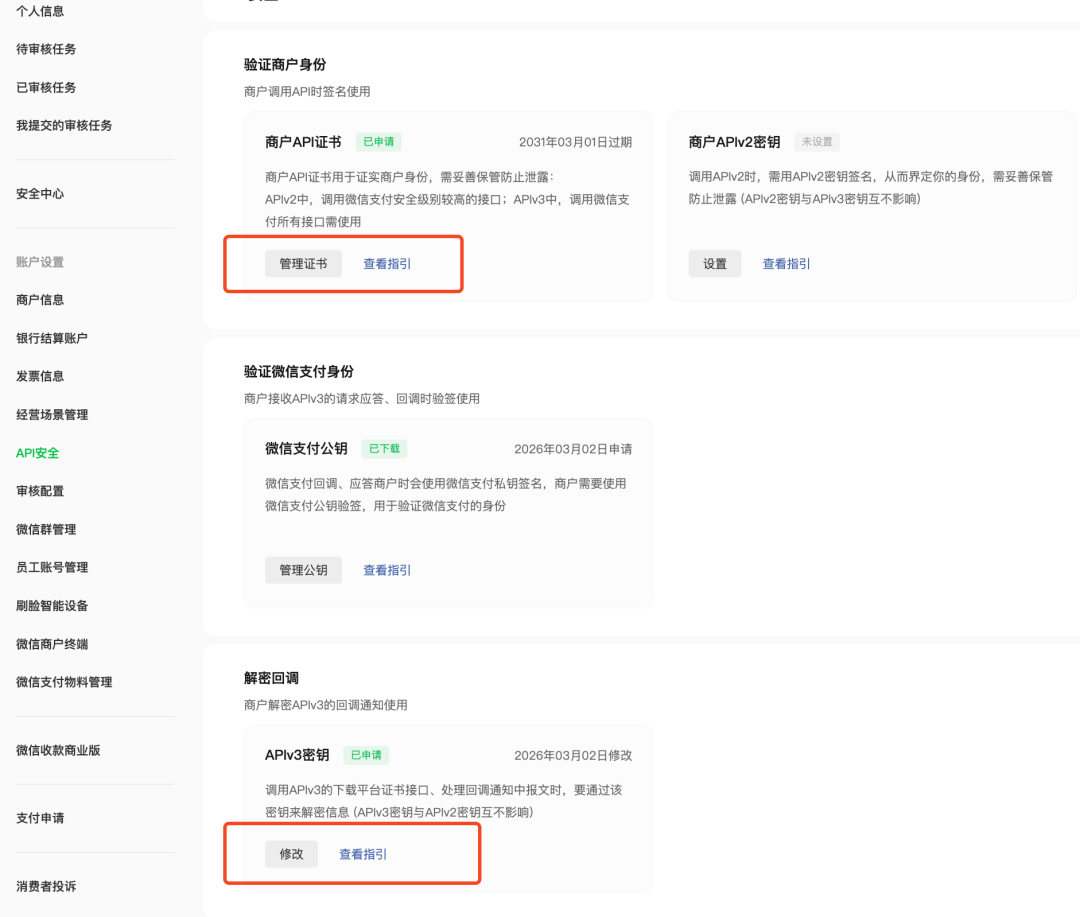Open 发票信息 menu item
This screenshot has width=1080, height=917.
(40, 376)
